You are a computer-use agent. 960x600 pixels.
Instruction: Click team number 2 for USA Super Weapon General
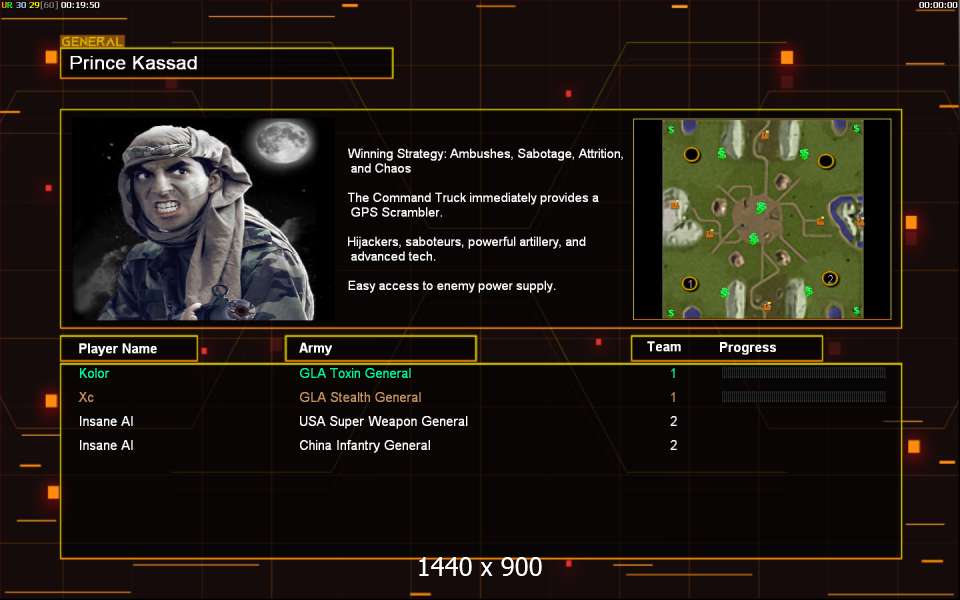pos(673,421)
